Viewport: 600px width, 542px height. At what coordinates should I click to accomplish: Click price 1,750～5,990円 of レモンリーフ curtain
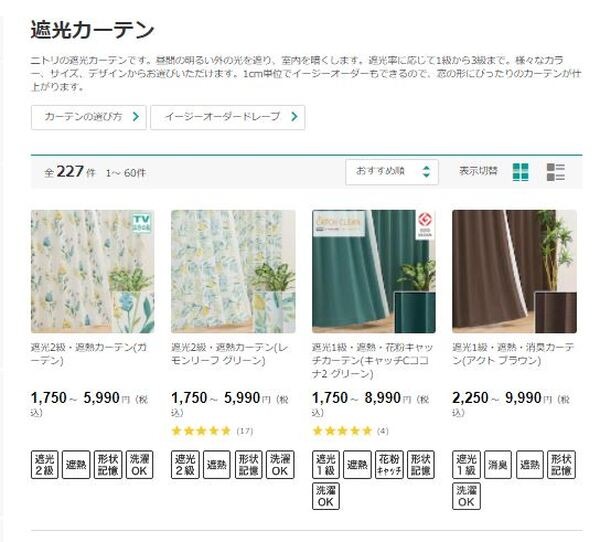pos(230,403)
